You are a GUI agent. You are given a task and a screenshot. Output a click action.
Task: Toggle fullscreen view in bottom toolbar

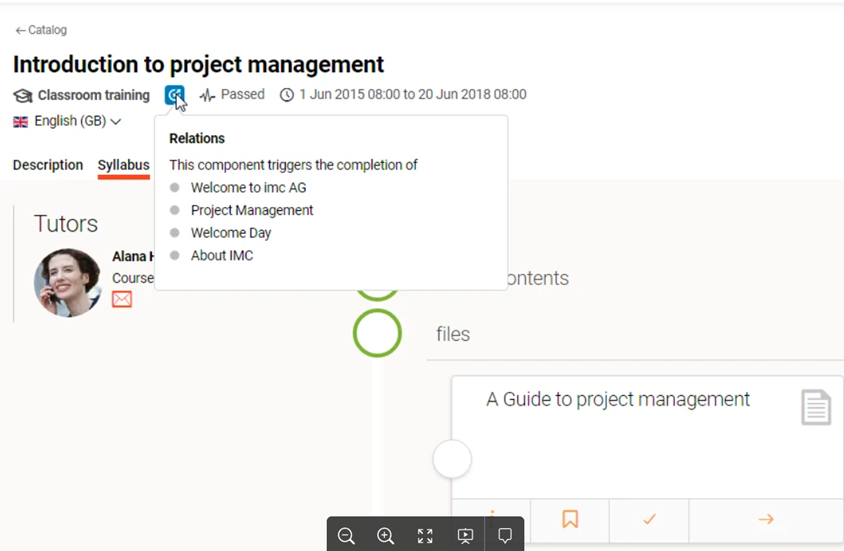[x=425, y=536]
